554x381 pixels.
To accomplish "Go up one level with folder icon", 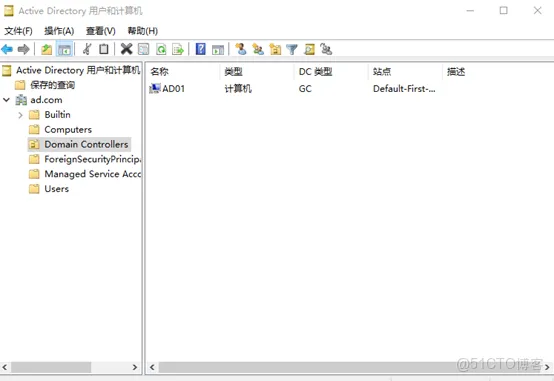I will pos(47,49).
